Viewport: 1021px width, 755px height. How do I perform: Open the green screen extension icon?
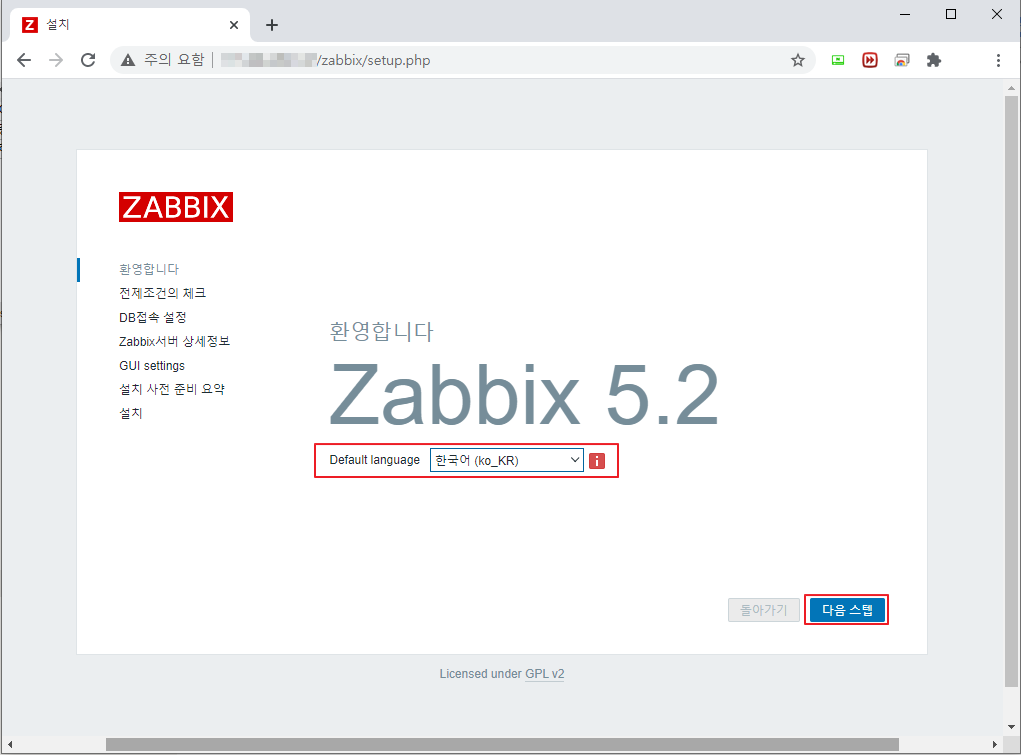838,61
